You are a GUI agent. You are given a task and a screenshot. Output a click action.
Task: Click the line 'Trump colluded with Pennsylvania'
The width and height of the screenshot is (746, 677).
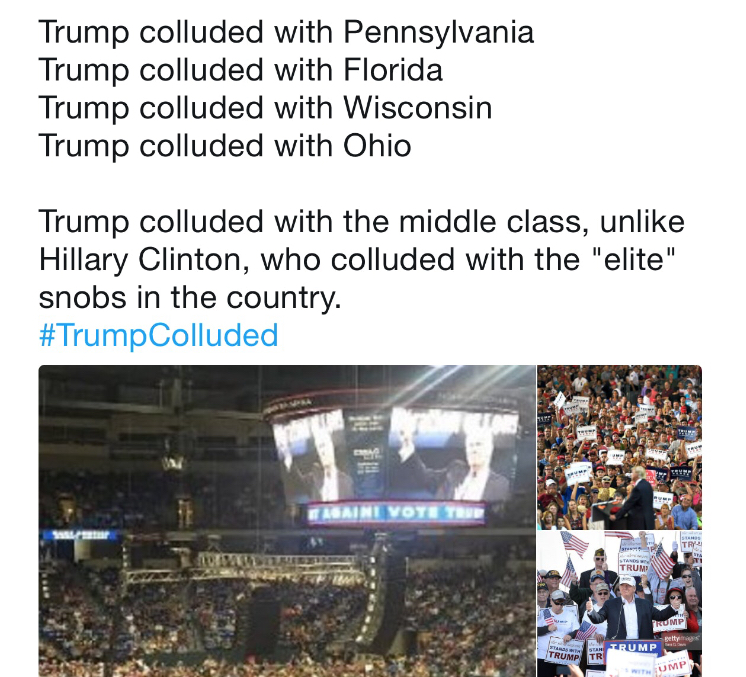click(x=286, y=32)
